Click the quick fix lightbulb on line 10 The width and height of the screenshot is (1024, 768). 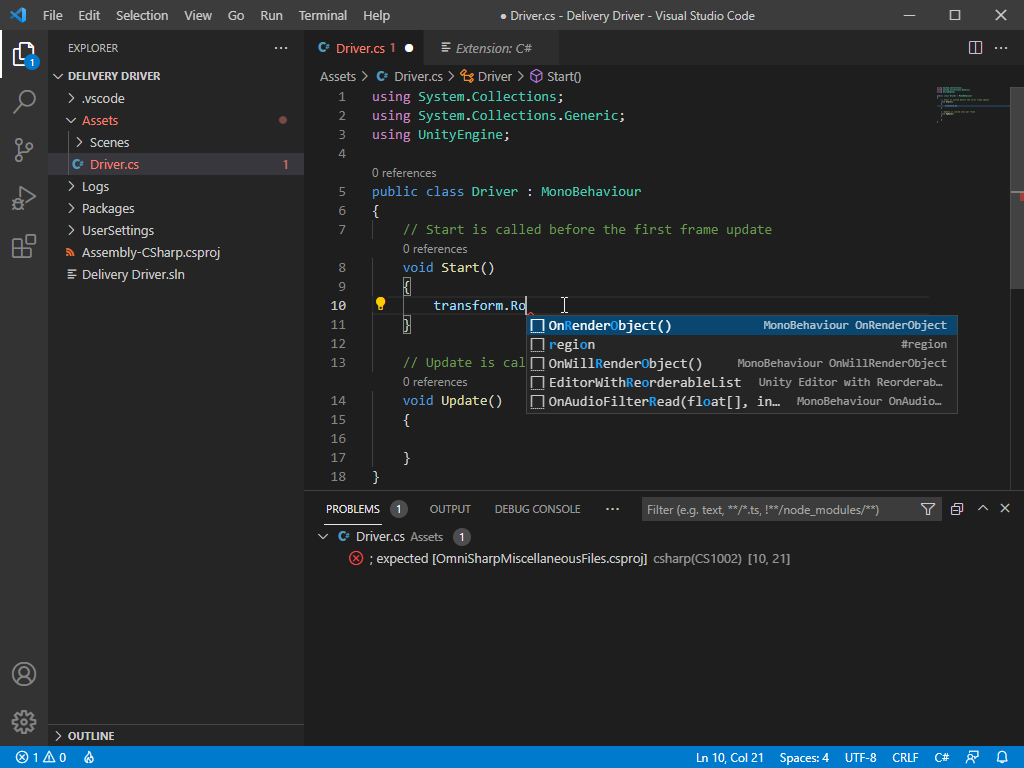pos(381,305)
